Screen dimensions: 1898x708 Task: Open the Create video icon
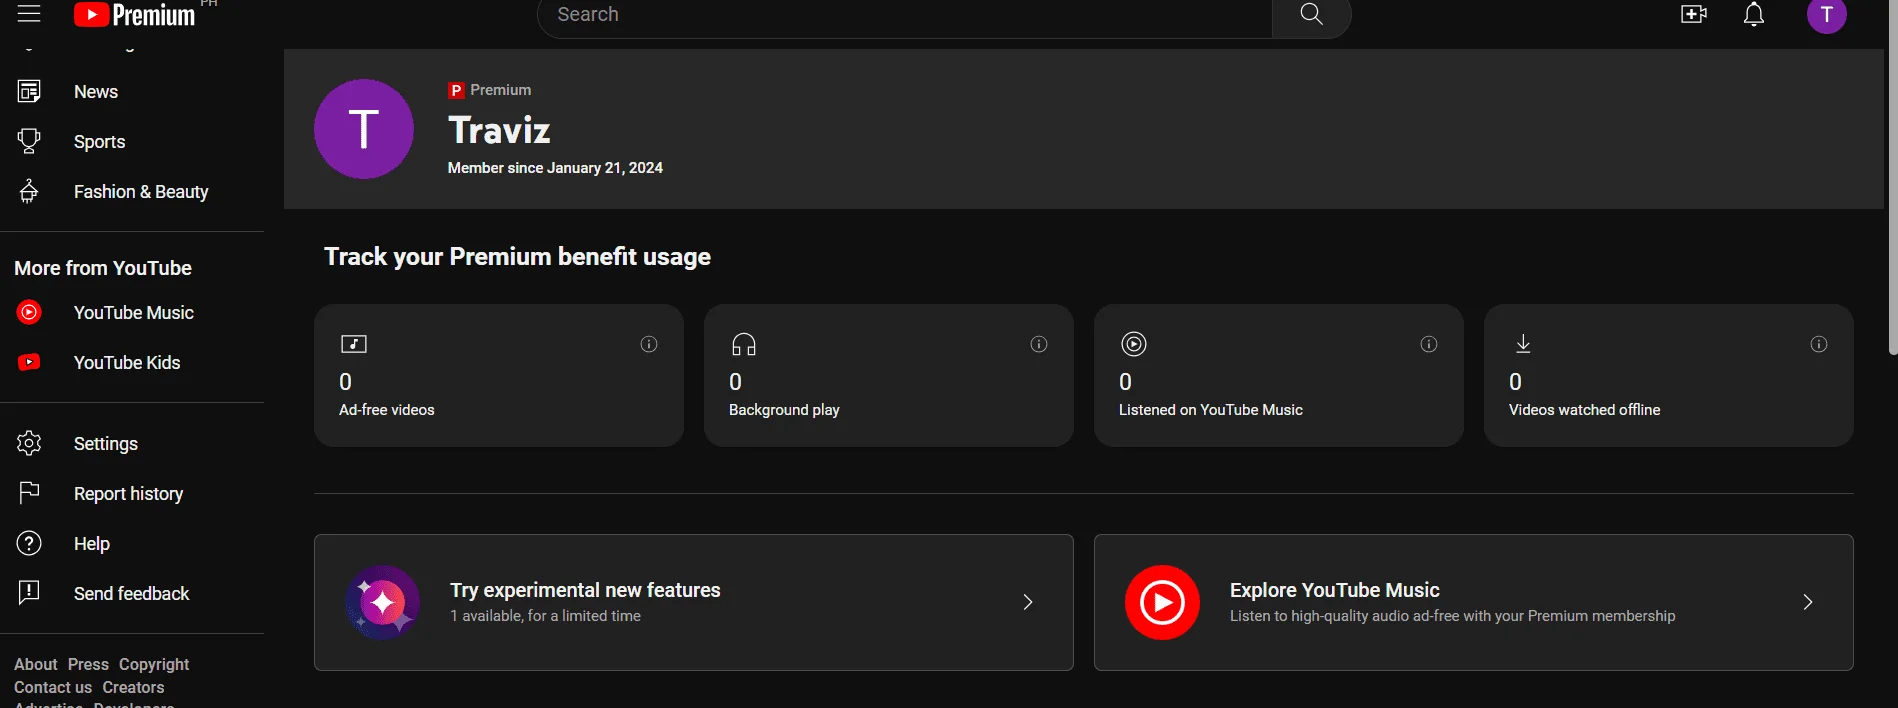[x=1693, y=14]
